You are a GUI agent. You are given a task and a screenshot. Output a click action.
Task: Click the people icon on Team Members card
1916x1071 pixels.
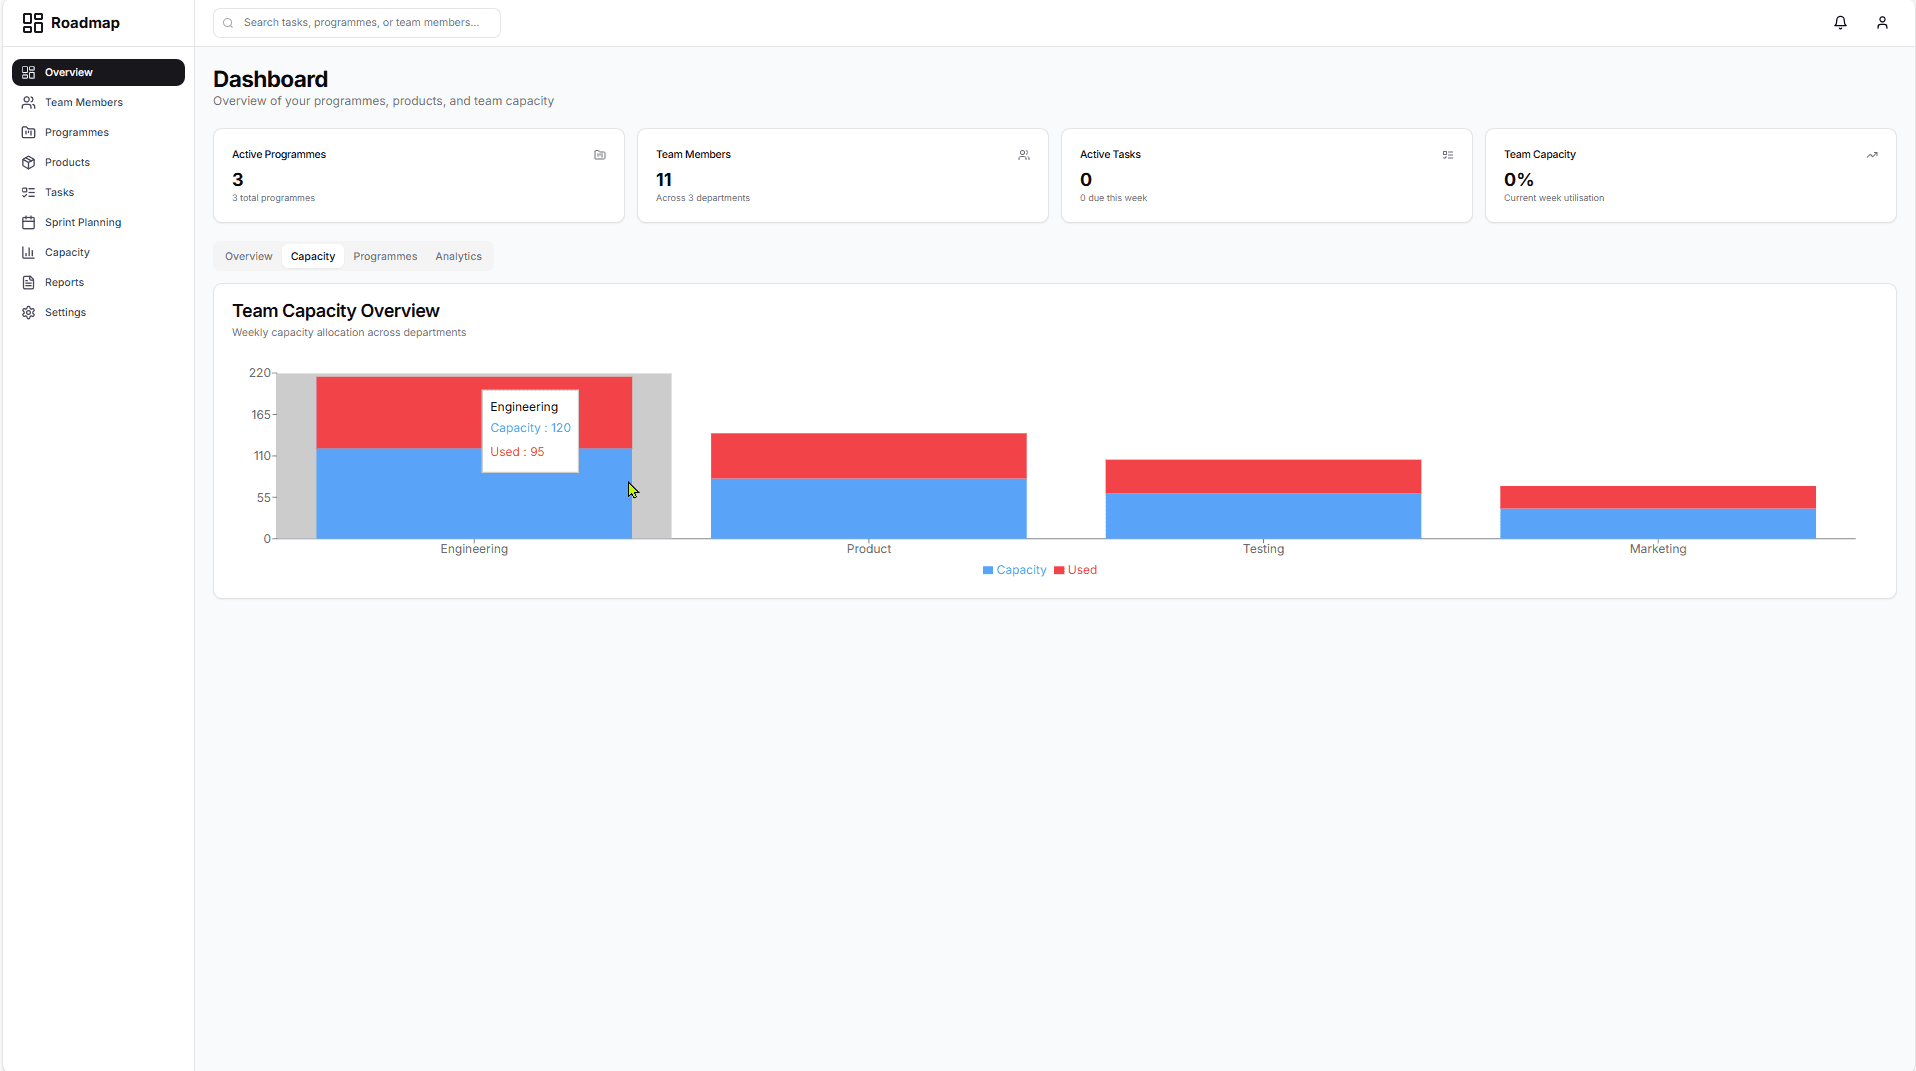pyautogui.click(x=1023, y=155)
